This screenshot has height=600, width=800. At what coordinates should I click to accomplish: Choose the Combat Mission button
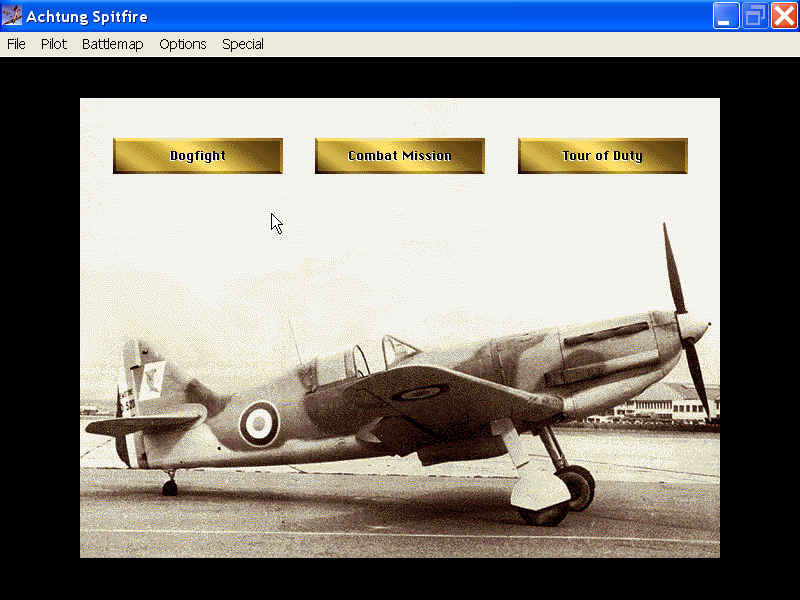(x=400, y=156)
